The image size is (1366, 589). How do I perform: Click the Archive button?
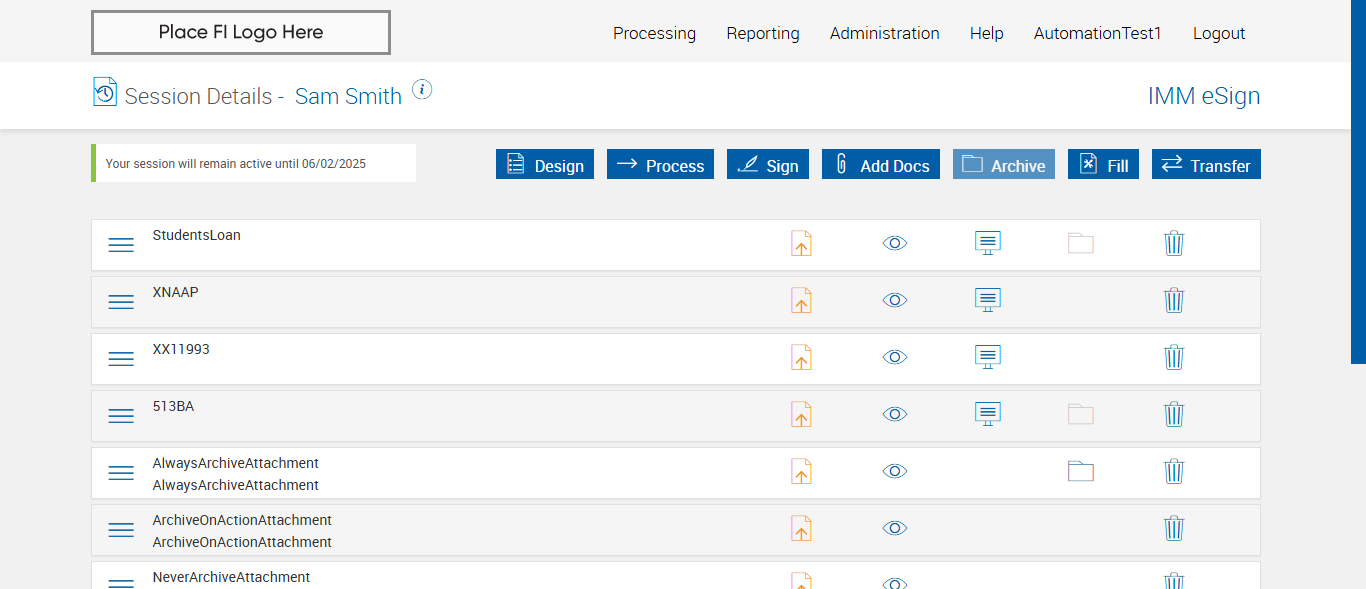coord(1004,164)
